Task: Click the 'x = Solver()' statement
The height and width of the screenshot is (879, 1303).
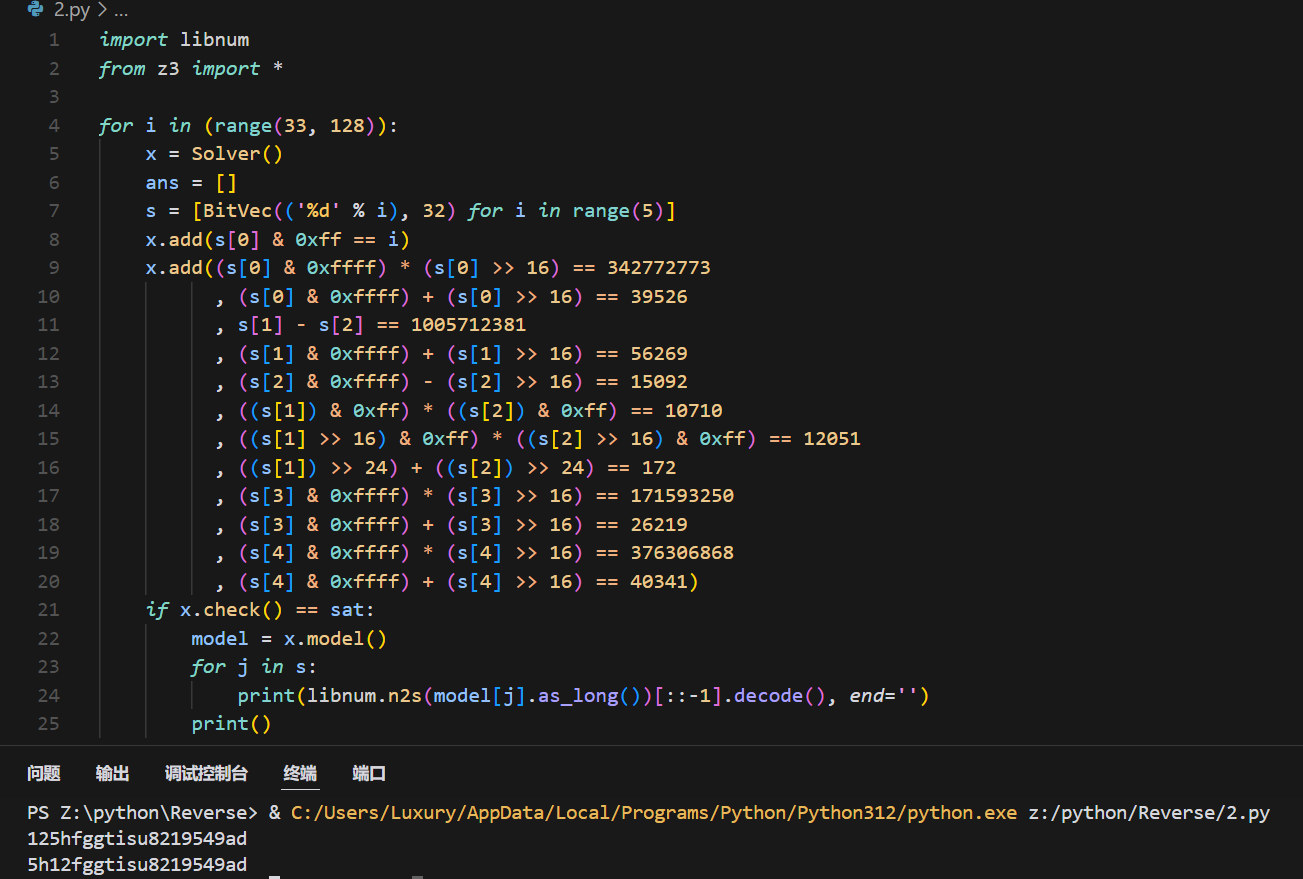Action: coord(214,154)
